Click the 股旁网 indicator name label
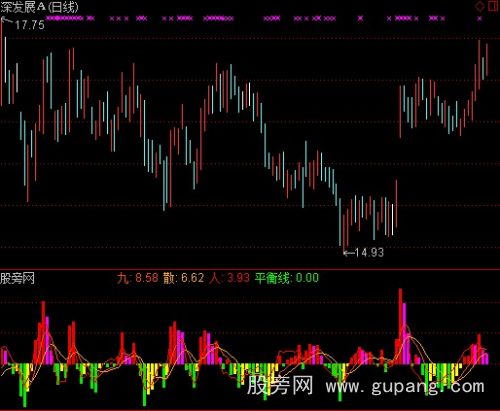The image size is (500, 411). click(17, 278)
